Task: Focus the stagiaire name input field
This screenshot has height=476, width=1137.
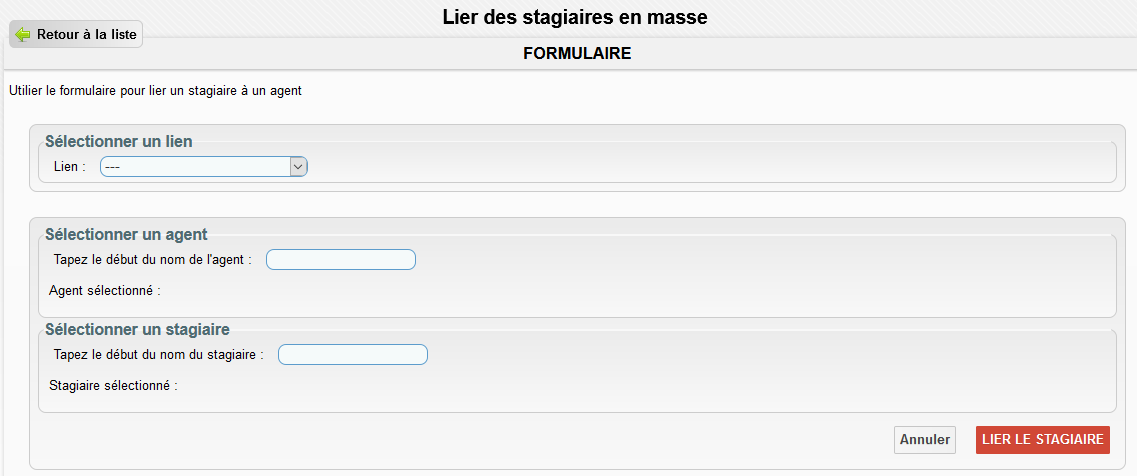Action: [x=352, y=355]
